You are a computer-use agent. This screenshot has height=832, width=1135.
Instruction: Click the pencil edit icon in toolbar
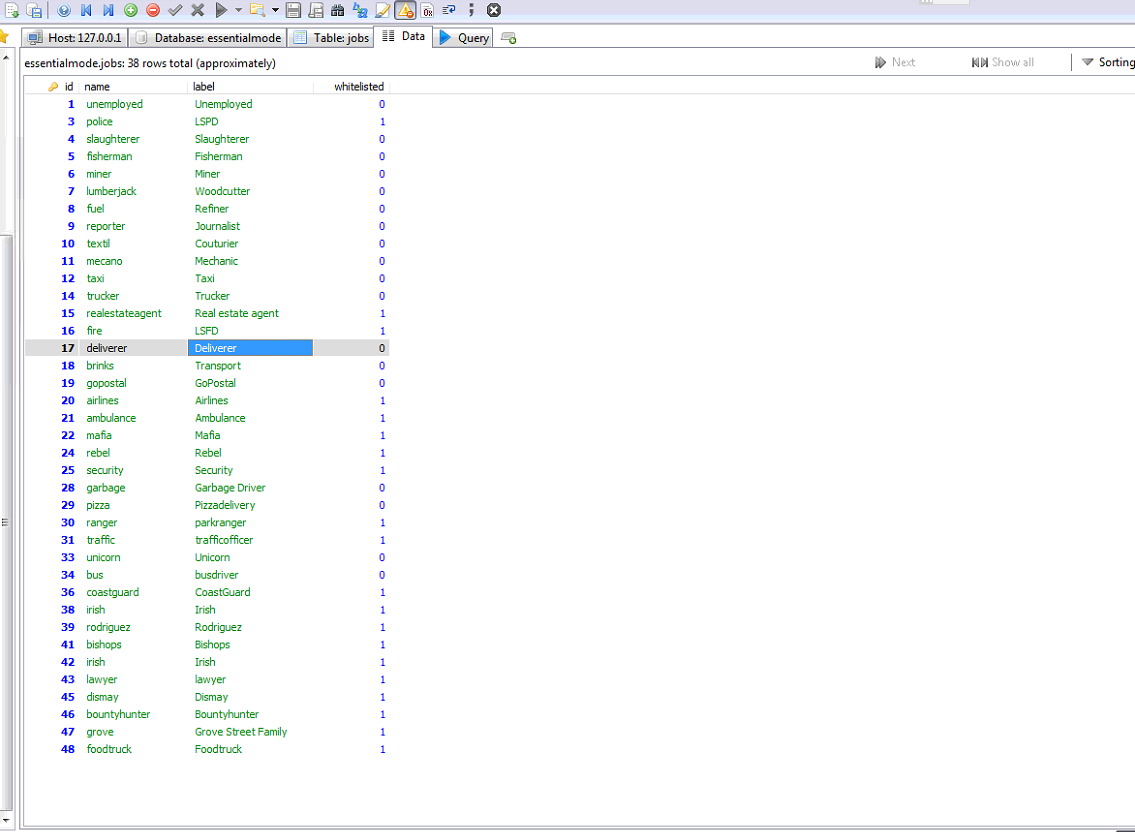[x=382, y=10]
